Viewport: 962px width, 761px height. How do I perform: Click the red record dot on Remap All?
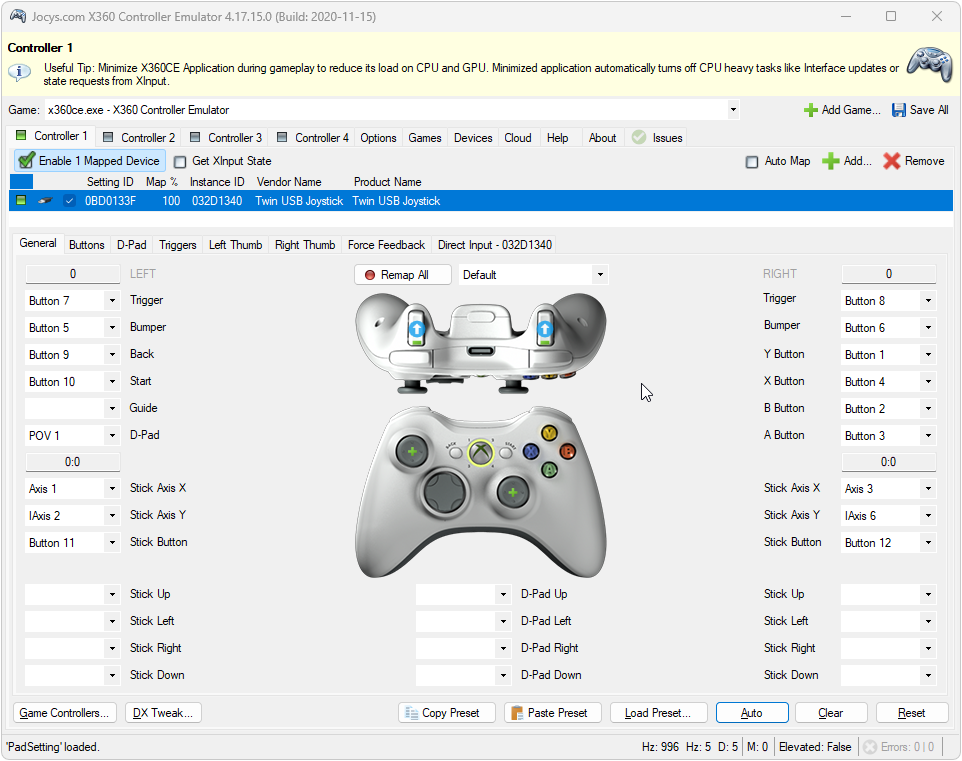[x=369, y=275]
